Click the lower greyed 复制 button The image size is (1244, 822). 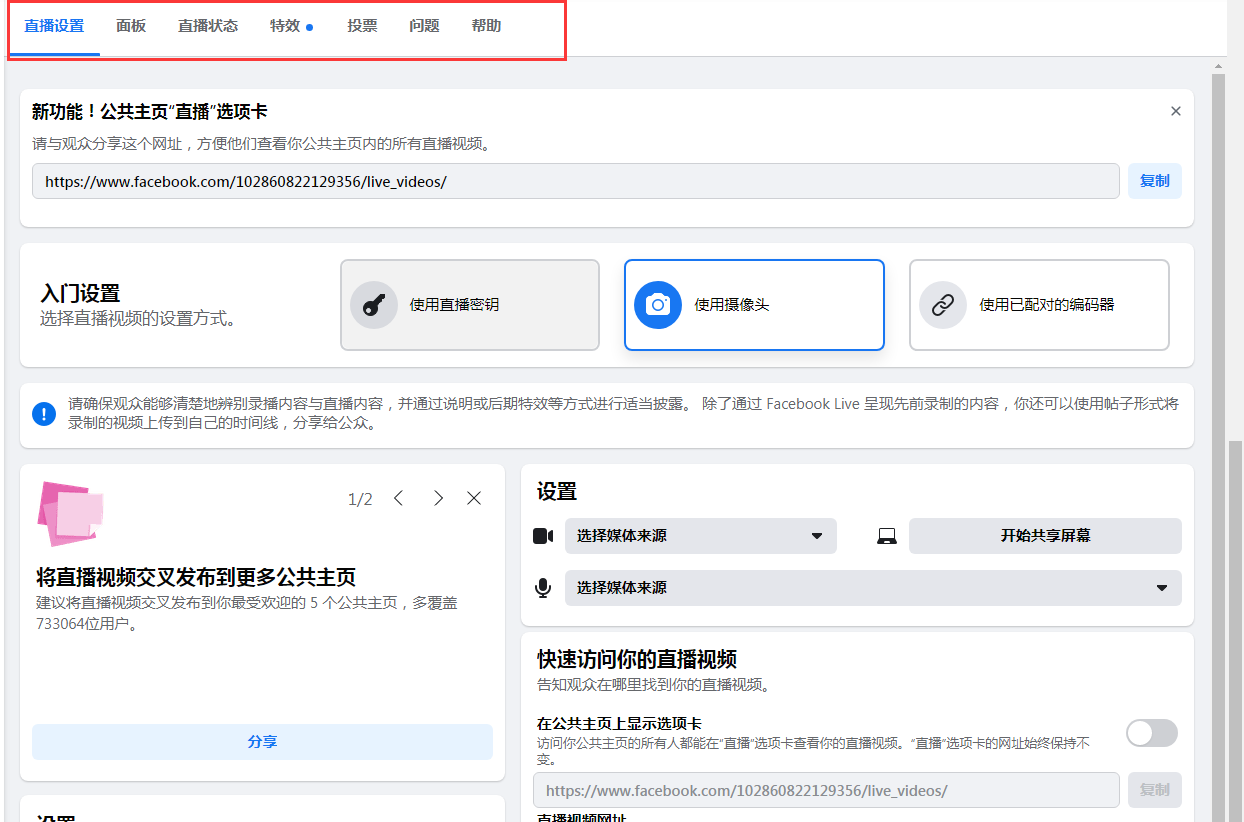[x=1155, y=790]
